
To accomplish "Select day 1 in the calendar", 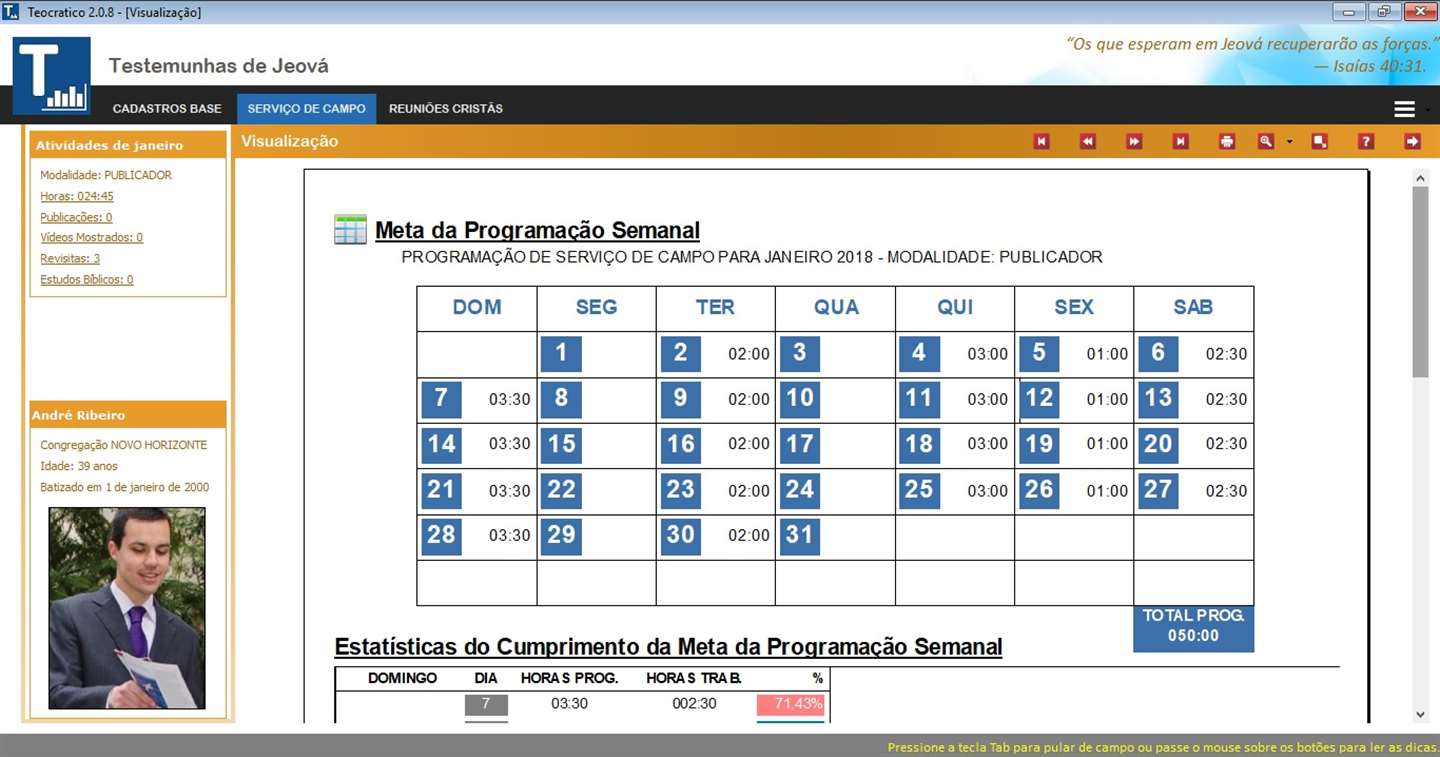I will [x=561, y=354].
